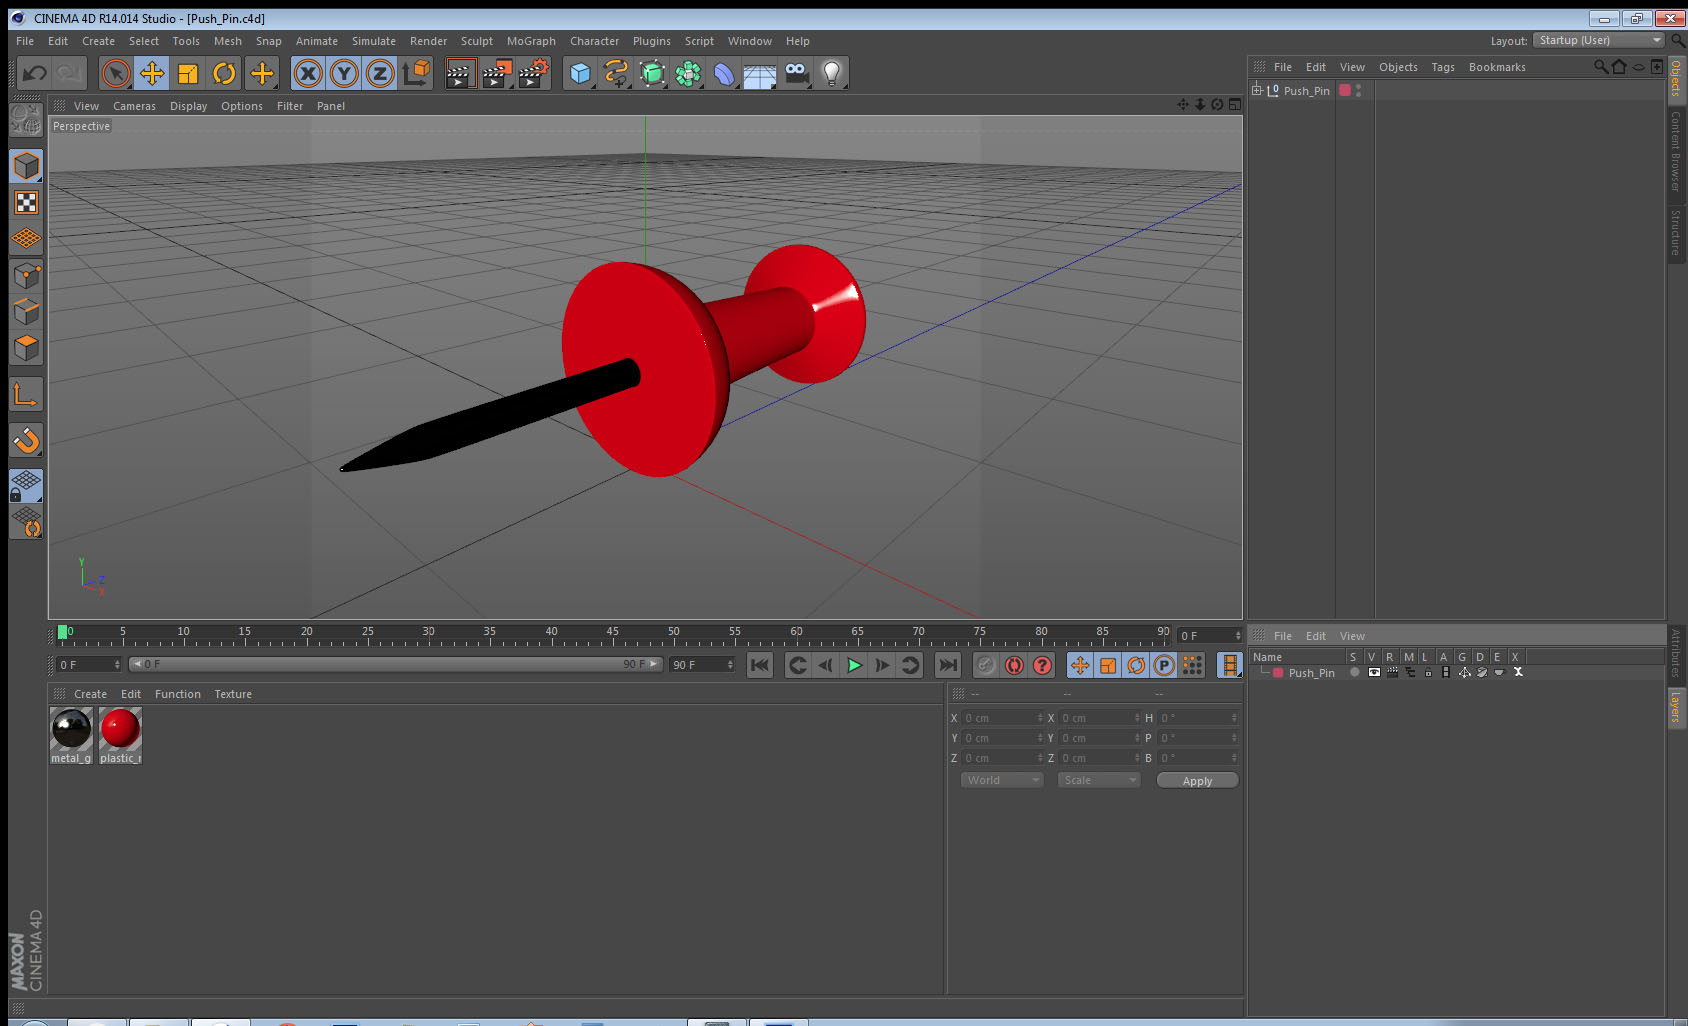
Task: Toggle the X axis lock in the toolbar
Action: tap(308, 73)
